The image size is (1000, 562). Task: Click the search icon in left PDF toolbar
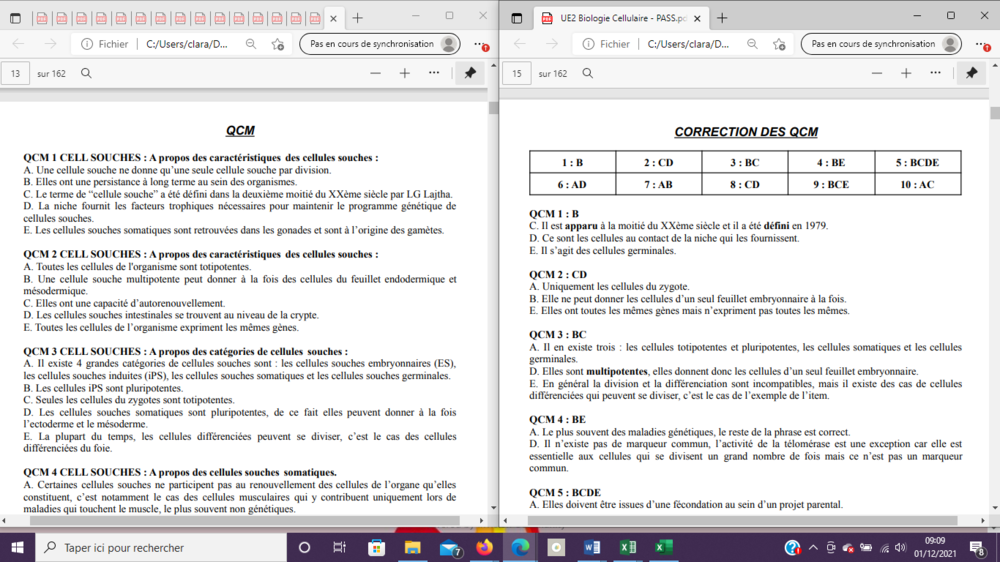click(x=87, y=73)
